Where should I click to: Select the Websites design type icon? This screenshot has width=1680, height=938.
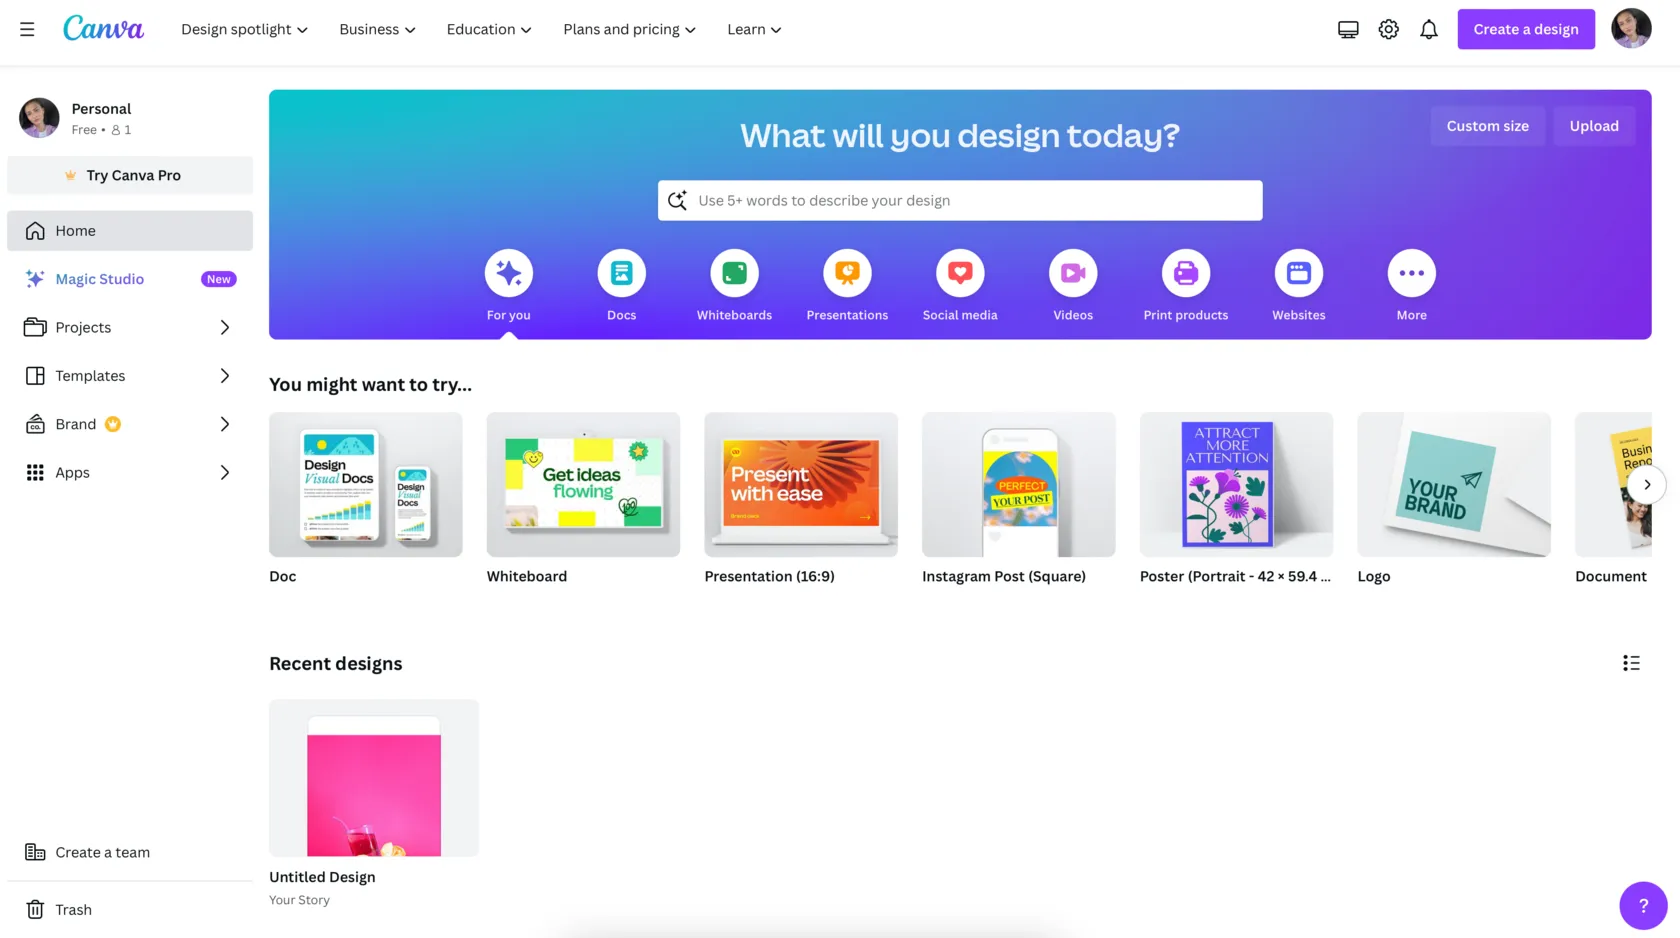[x=1297, y=272]
